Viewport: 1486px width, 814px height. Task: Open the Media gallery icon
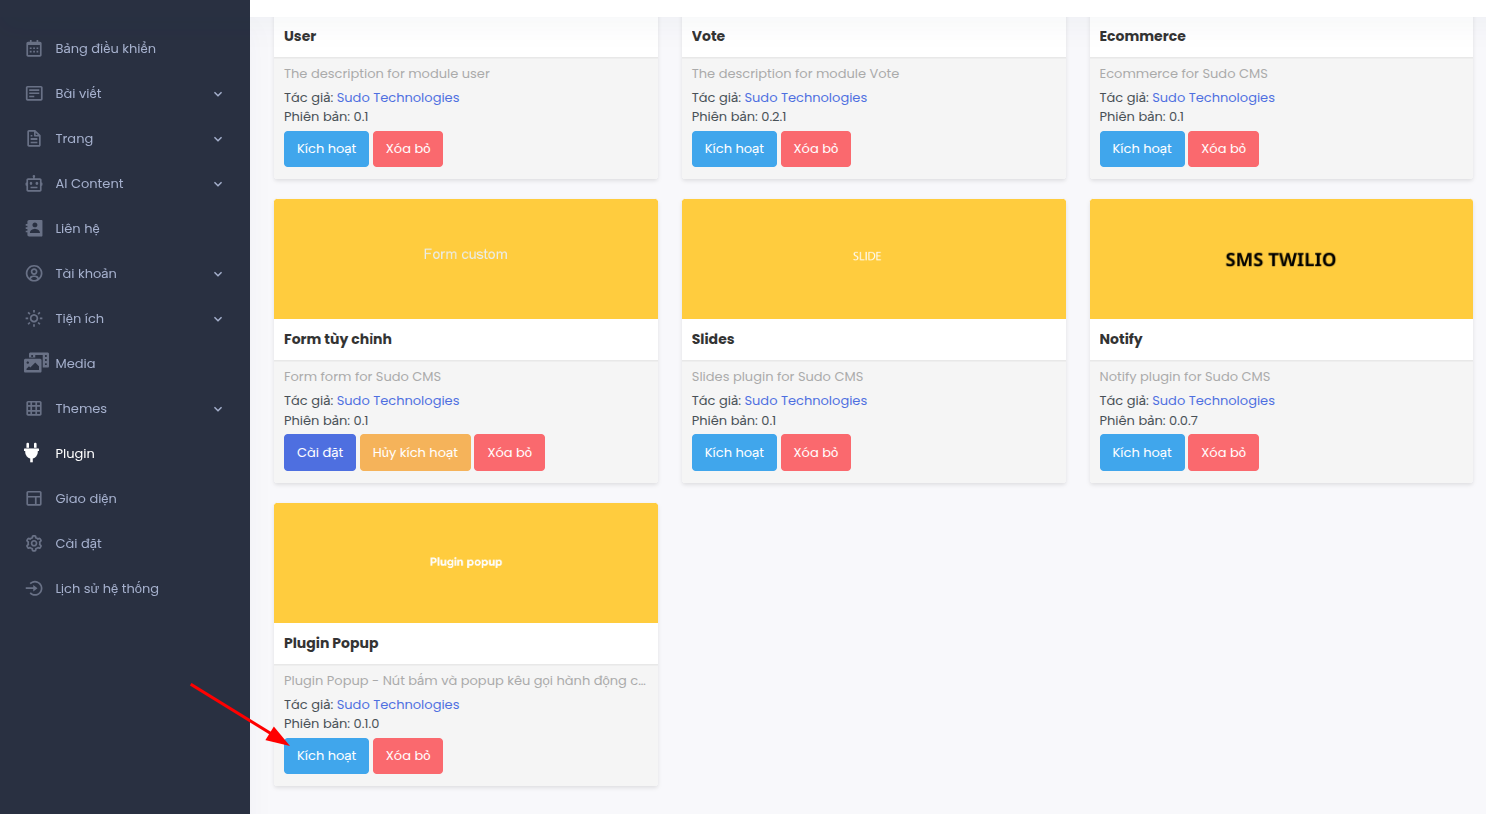(x=36, y=363)
